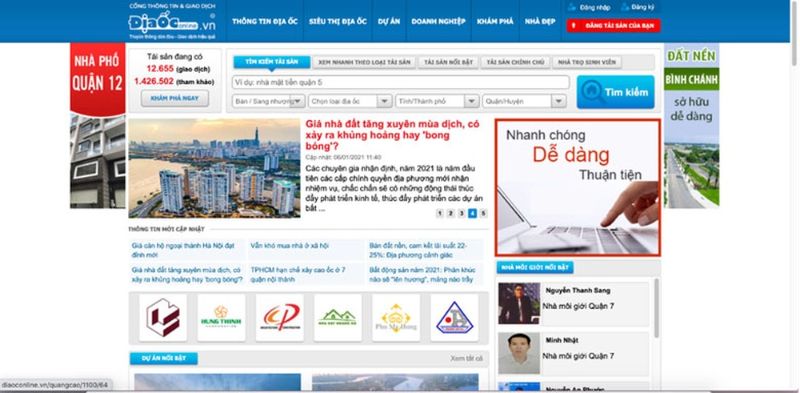Click the red CP company logo
The height and width of the screenshot is (393, 800).
click(280, 317)
